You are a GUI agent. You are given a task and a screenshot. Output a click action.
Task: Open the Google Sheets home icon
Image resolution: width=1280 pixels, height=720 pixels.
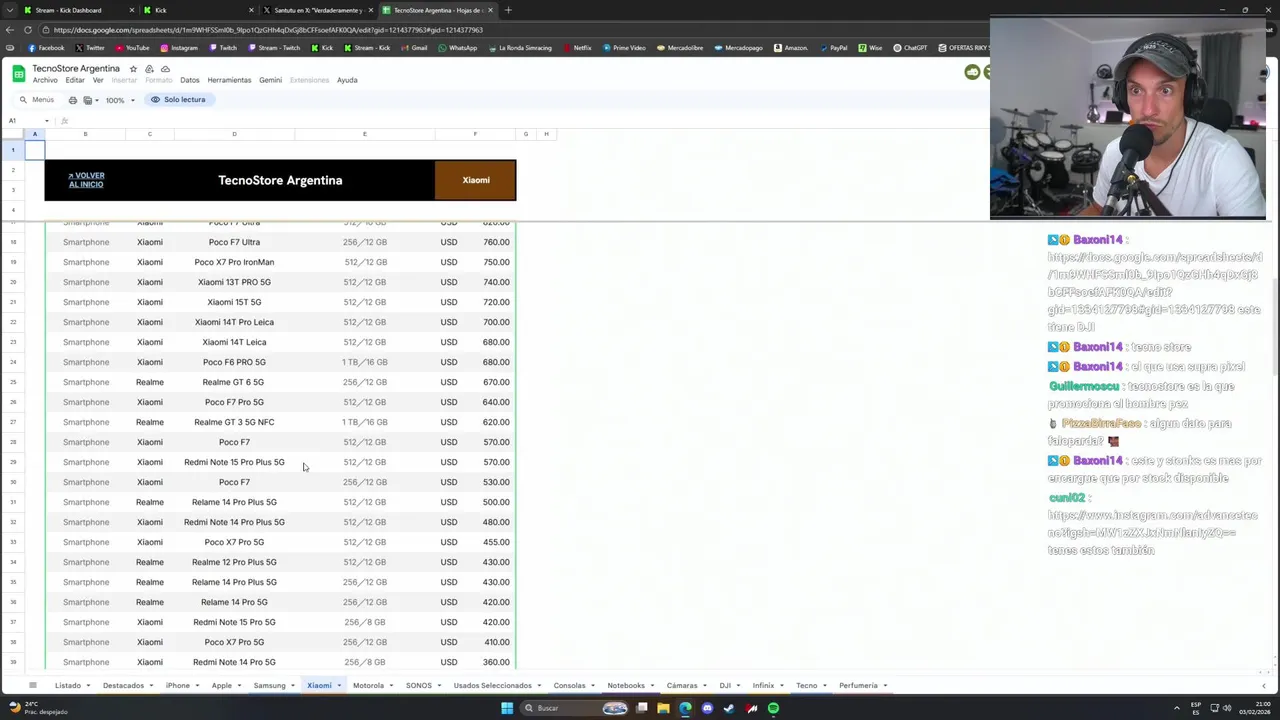click(x=18, y=74)
